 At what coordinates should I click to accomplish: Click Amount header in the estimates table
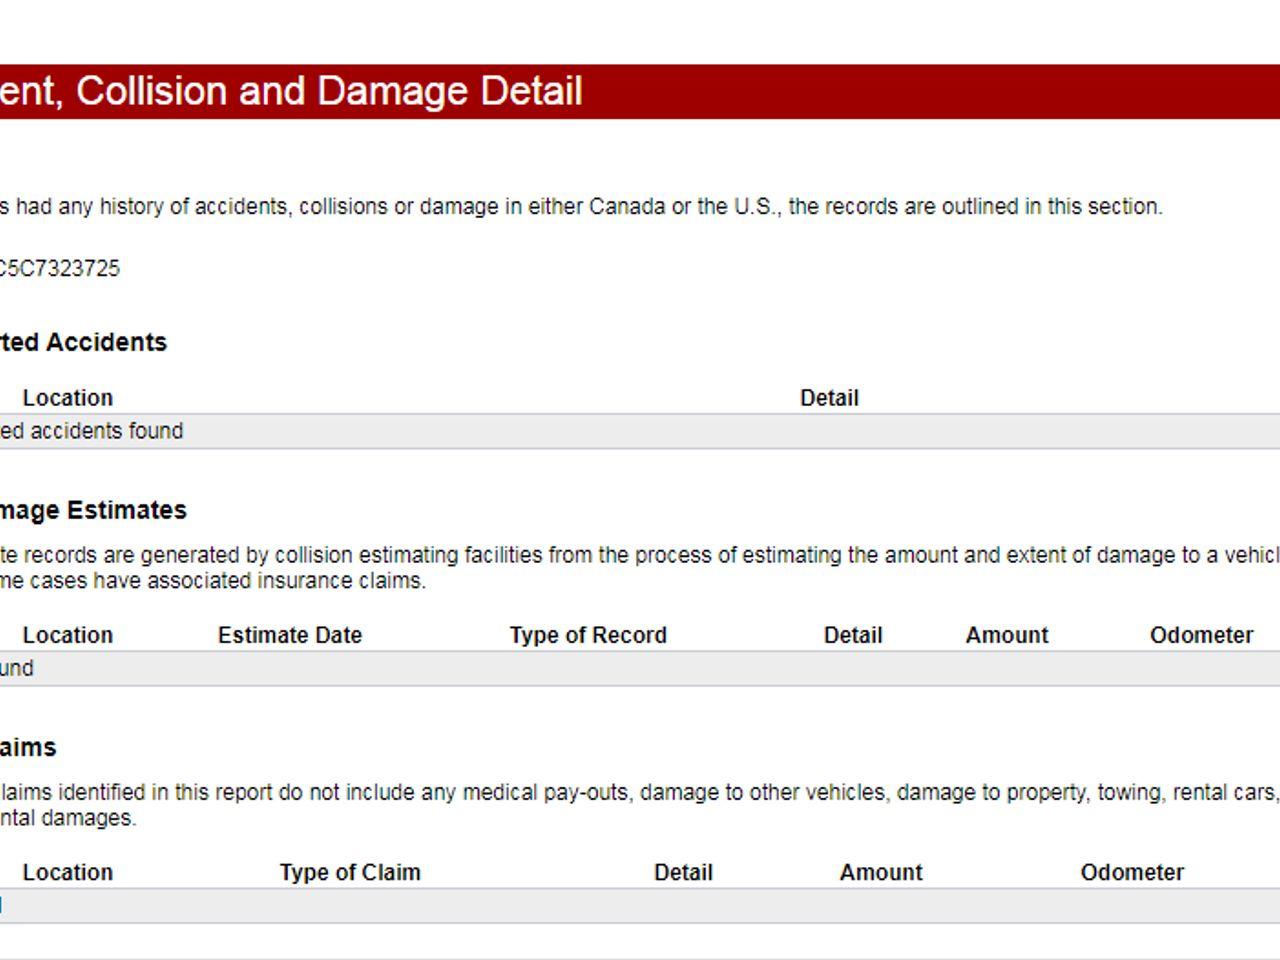coord(1007,635)
